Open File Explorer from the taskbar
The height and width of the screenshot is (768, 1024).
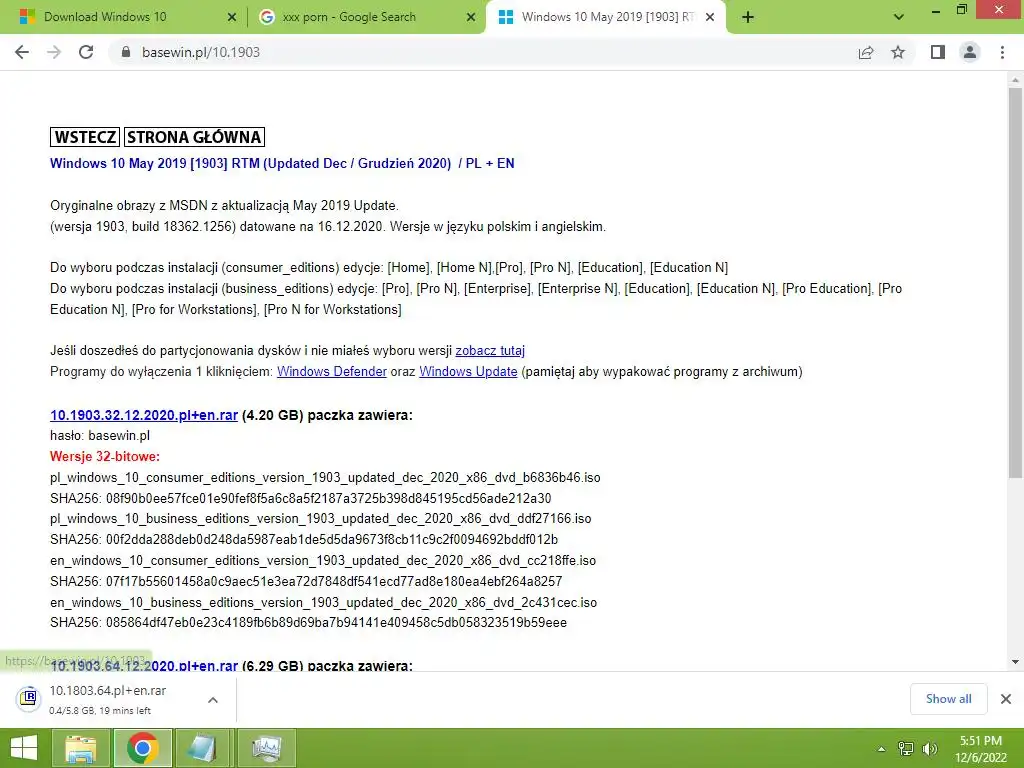point(81,748)
